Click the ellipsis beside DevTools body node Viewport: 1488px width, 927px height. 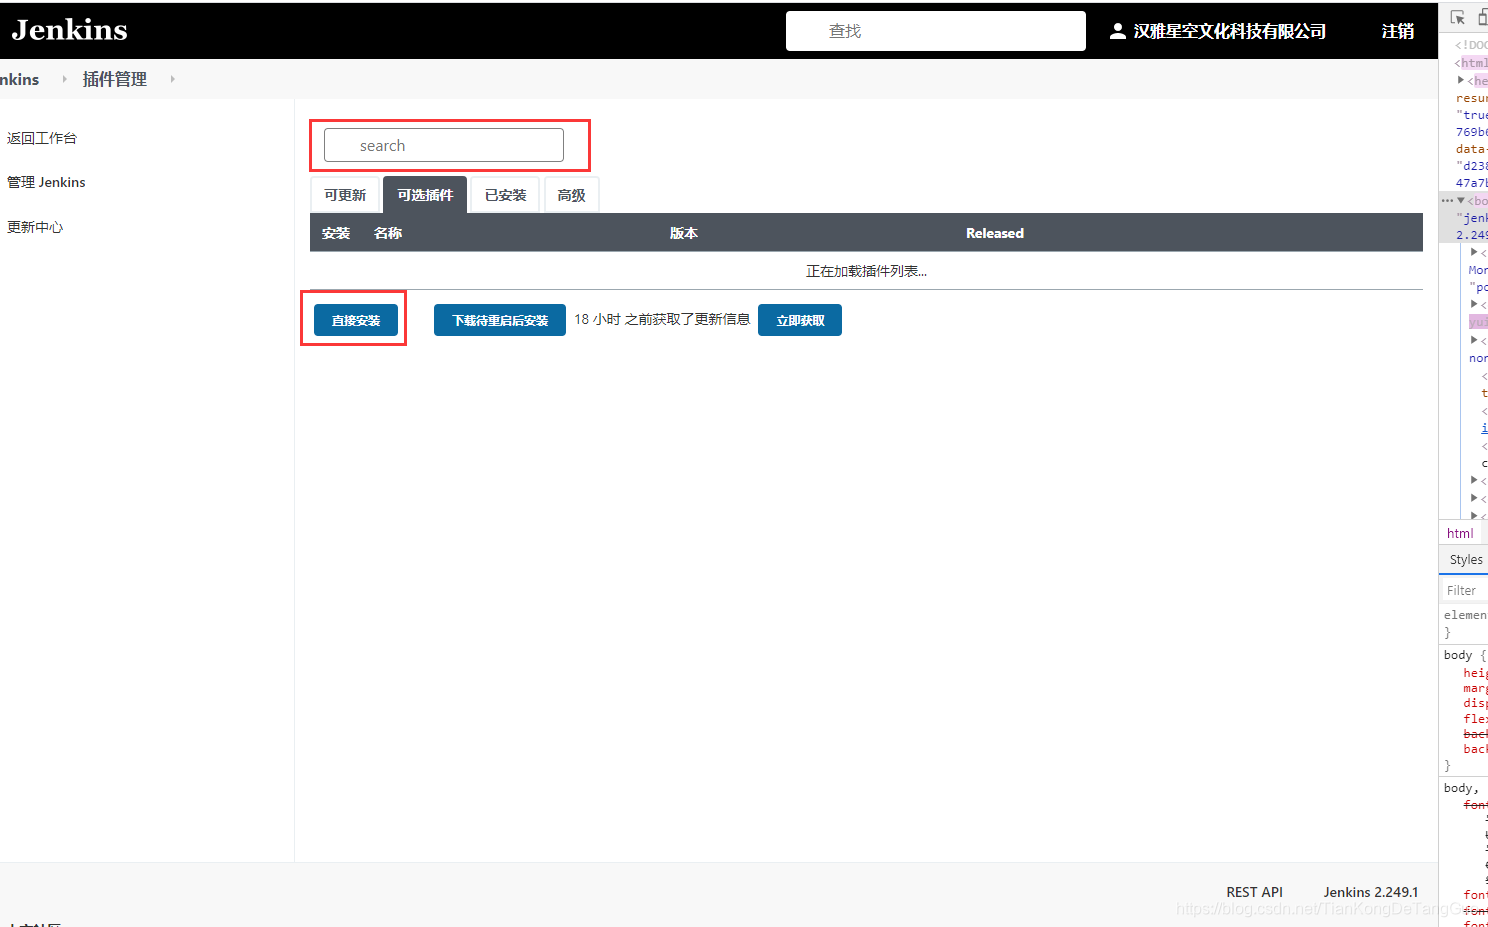[1447, 200]
